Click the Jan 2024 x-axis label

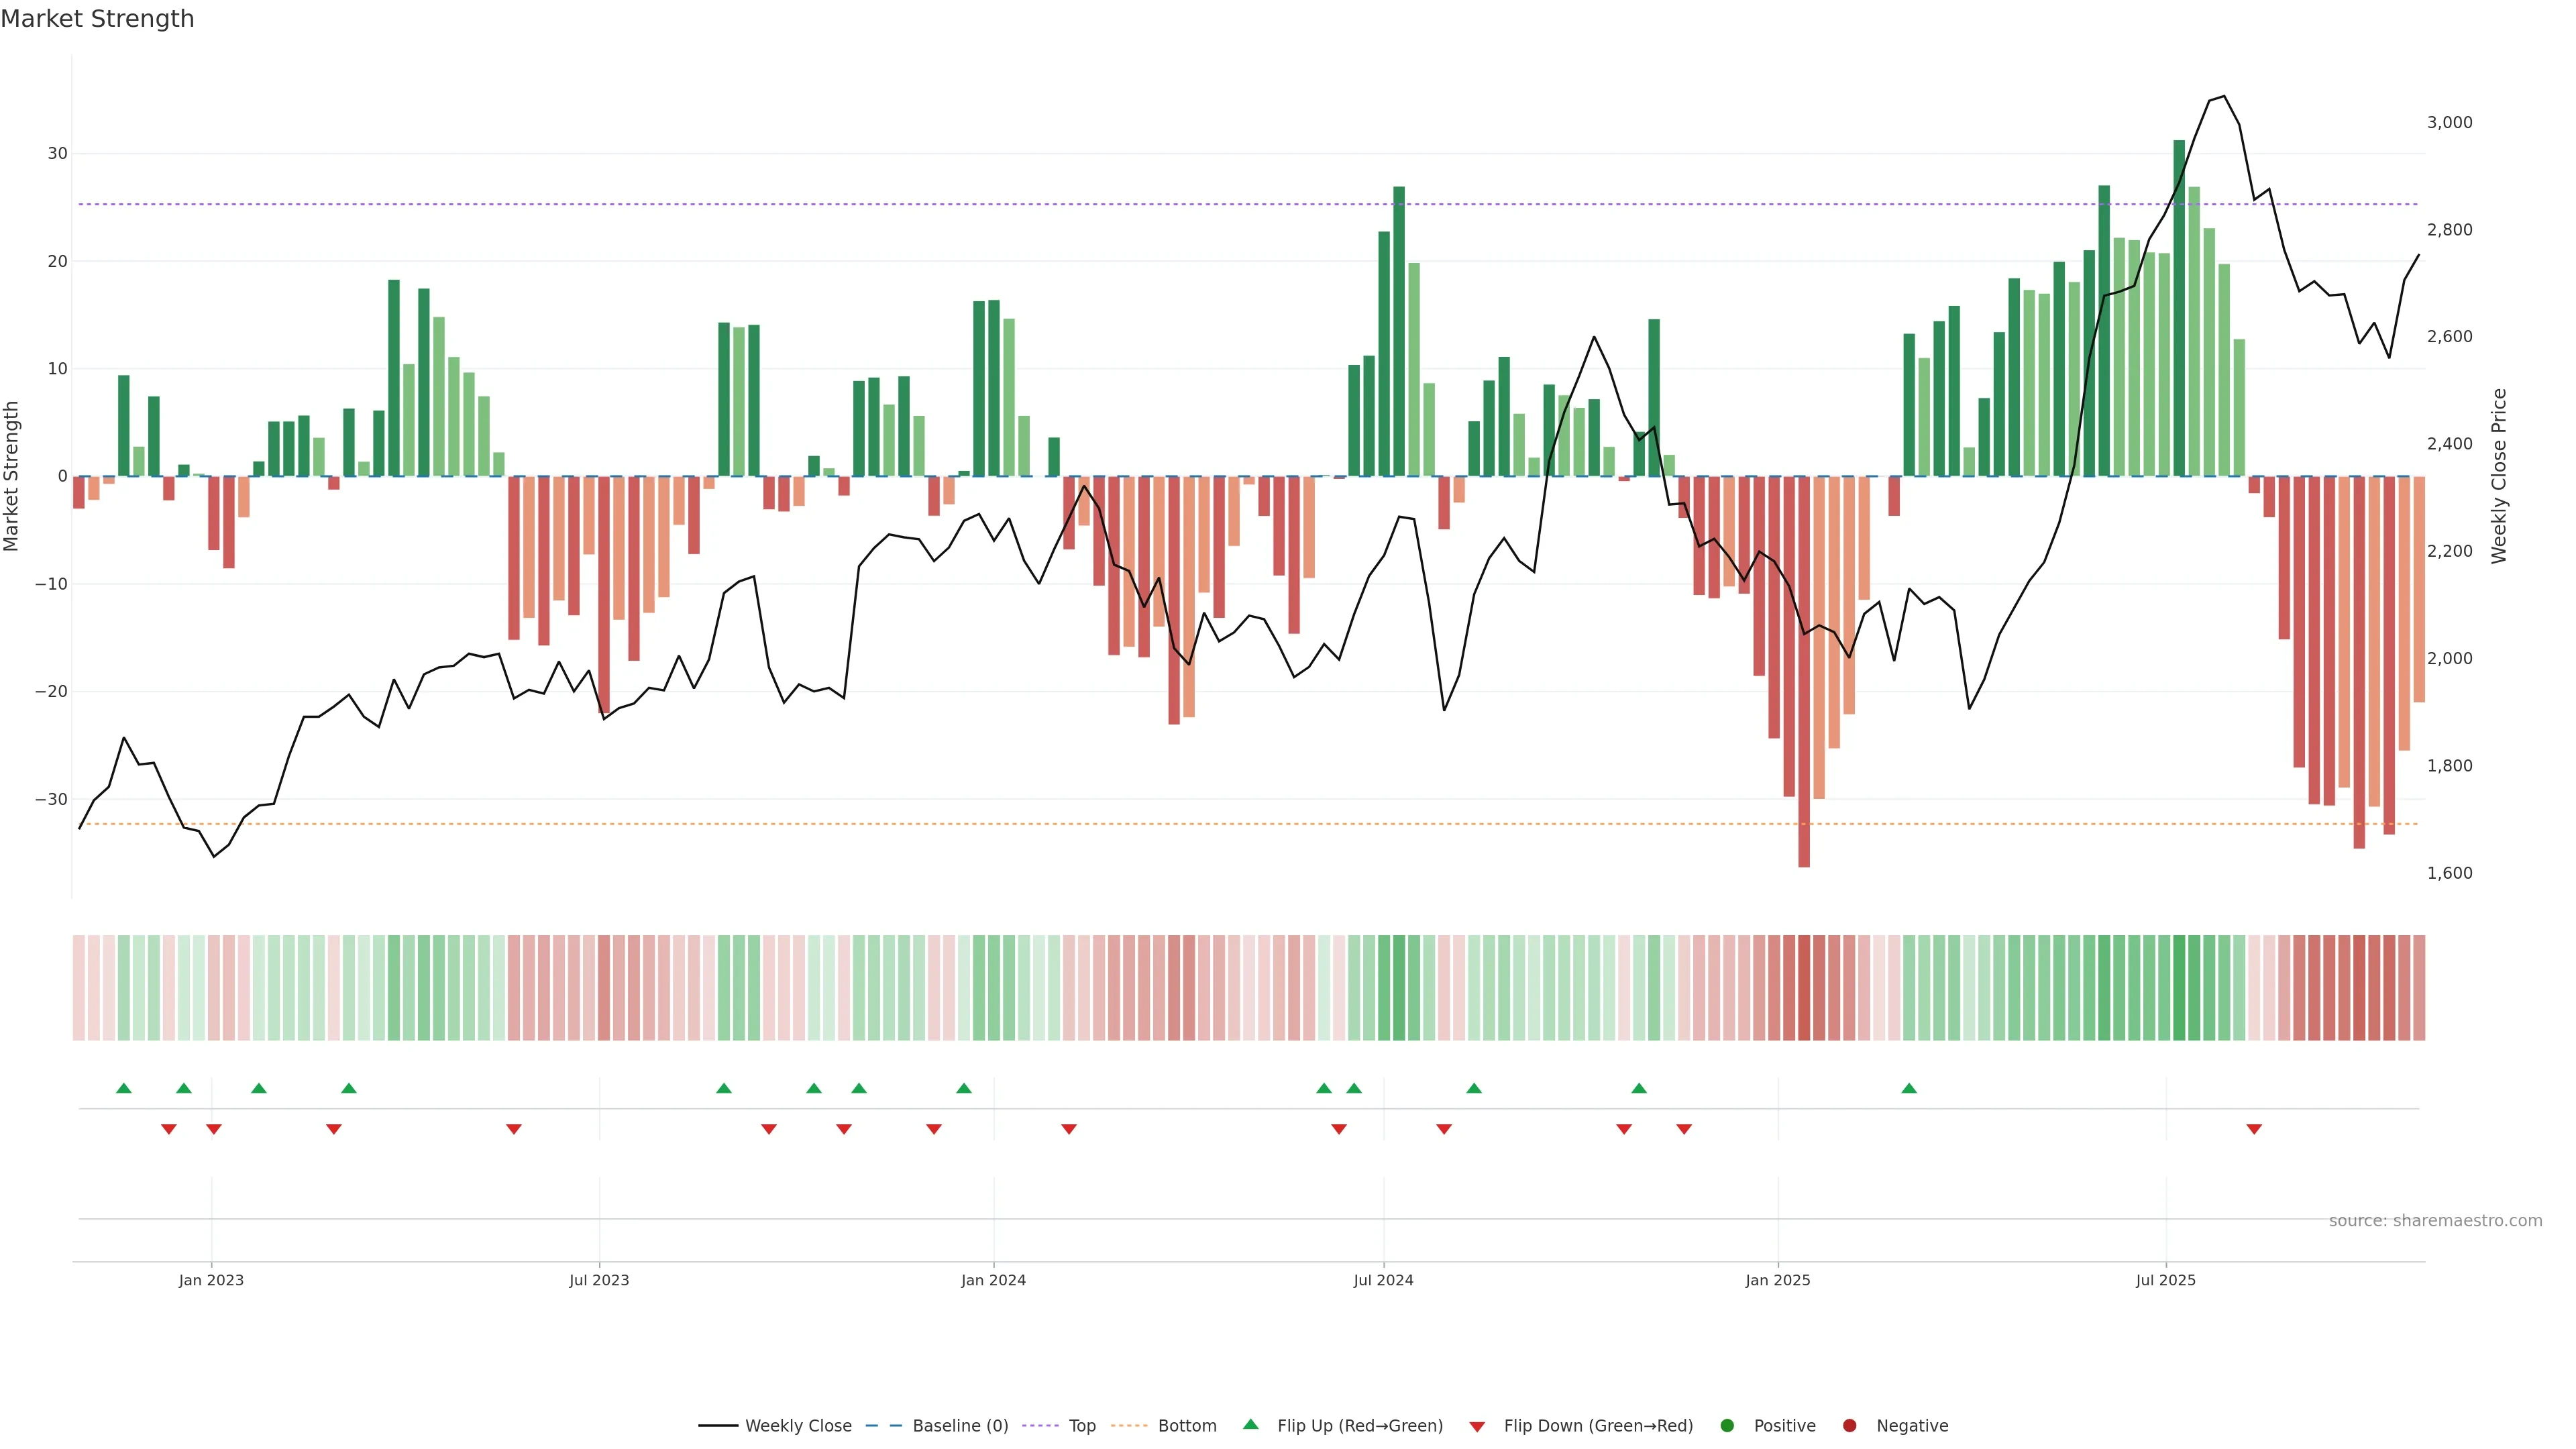(993, 1280)
